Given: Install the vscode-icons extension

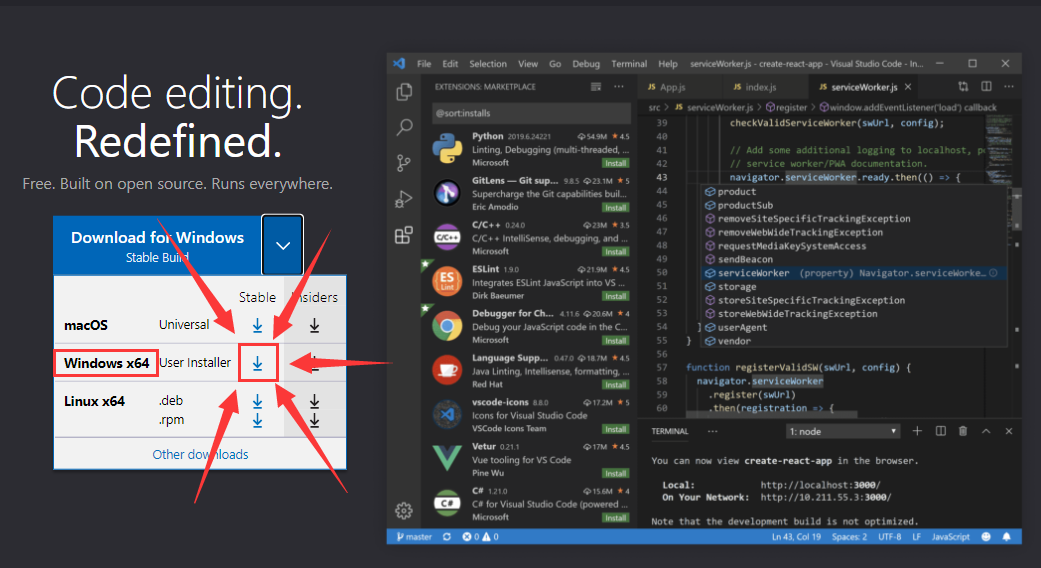Looking at the screenshot, I should point(615,429).
